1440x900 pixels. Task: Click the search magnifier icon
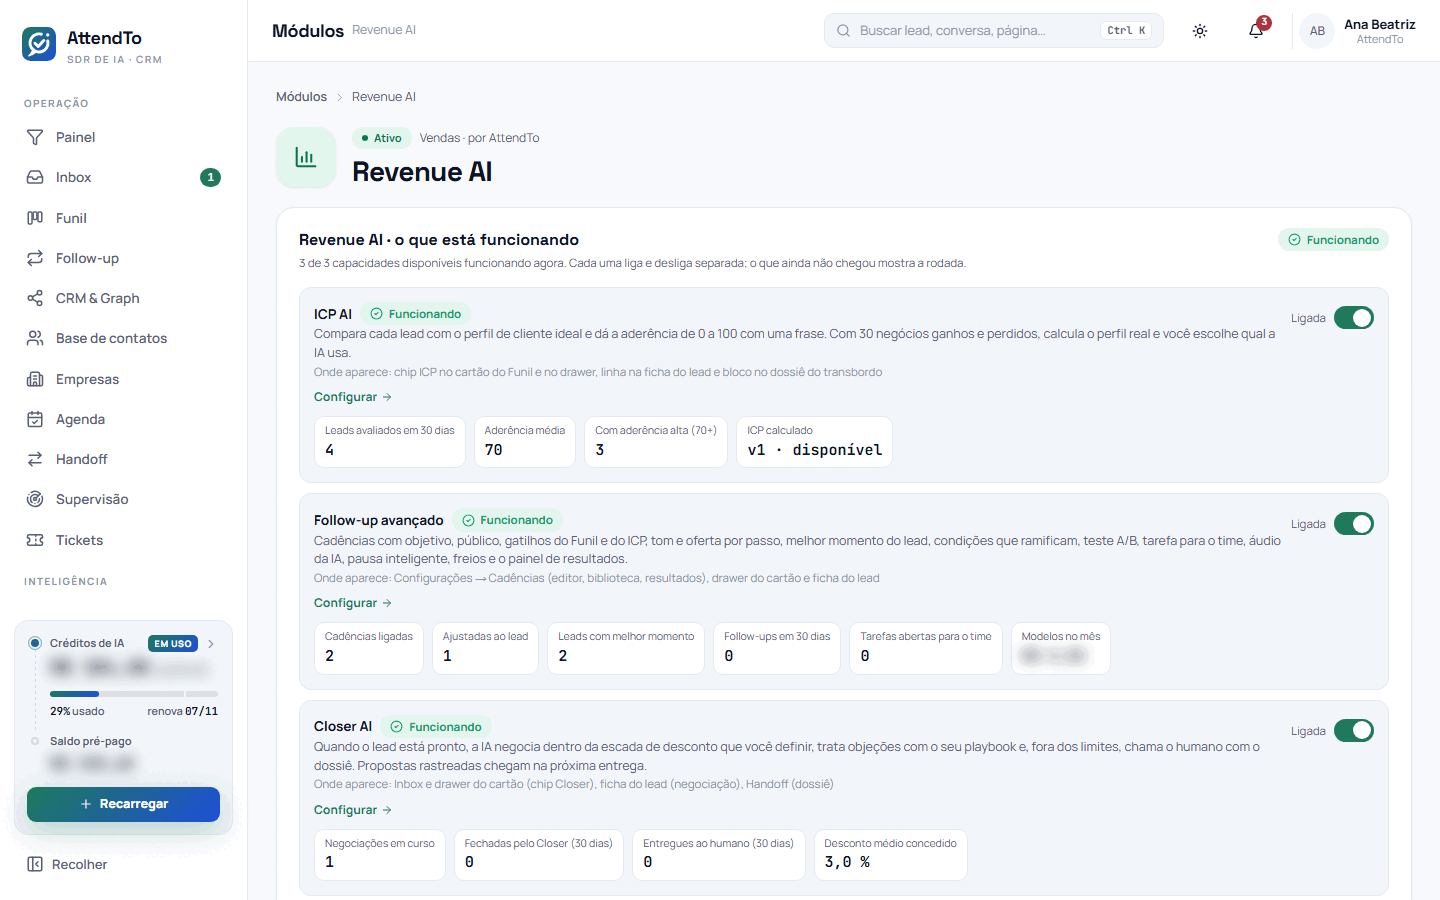(x=844, y=31)
